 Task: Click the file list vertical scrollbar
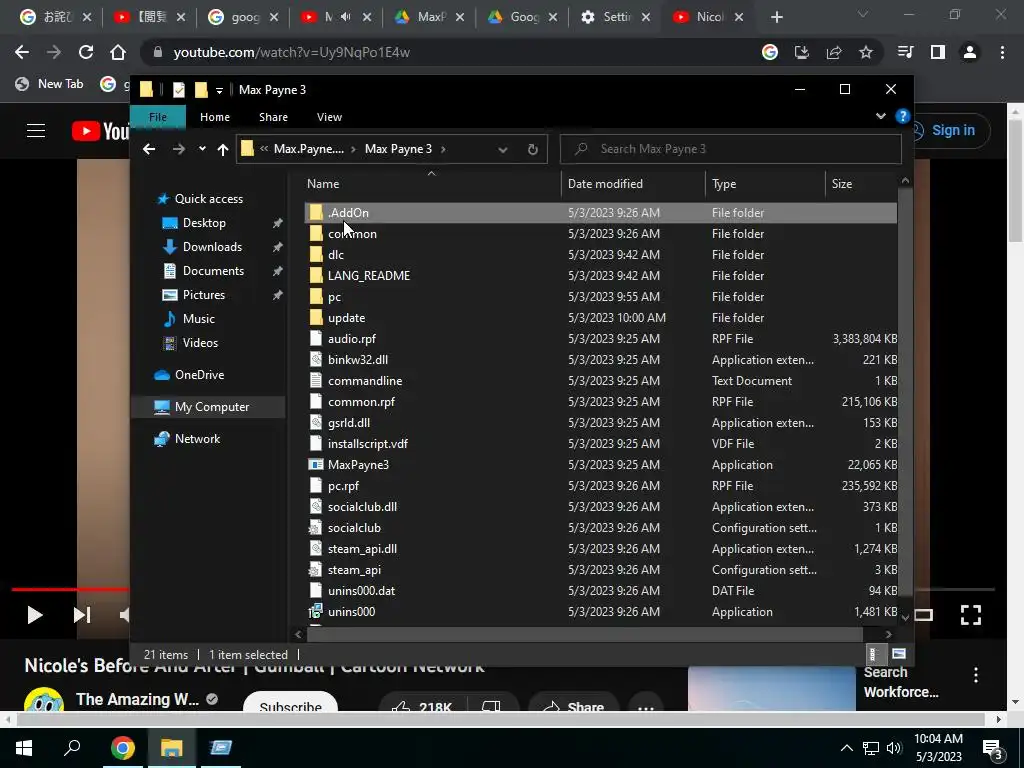904,392
